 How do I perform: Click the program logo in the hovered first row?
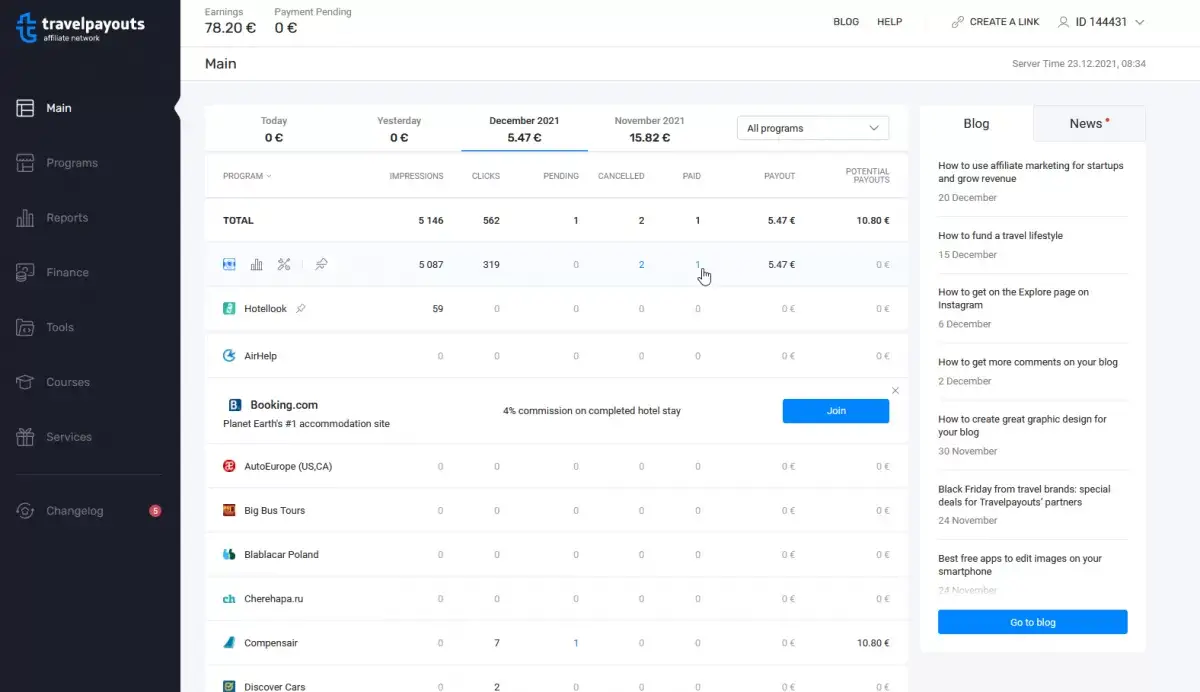pyautogui.click(x=229, y=265)
